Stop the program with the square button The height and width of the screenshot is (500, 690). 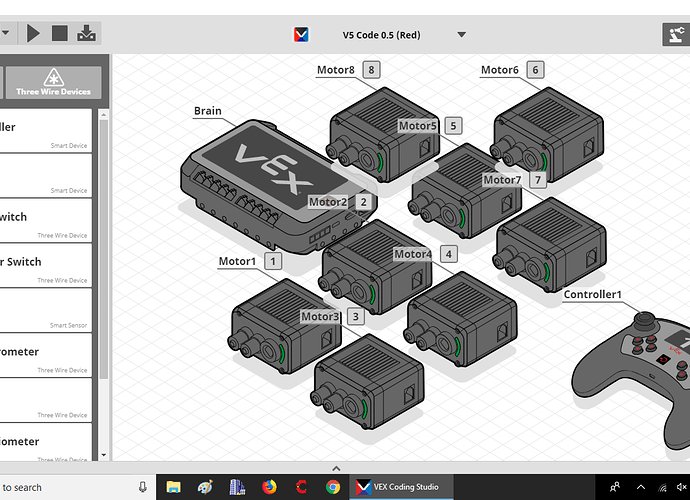[x=60, y=33]
